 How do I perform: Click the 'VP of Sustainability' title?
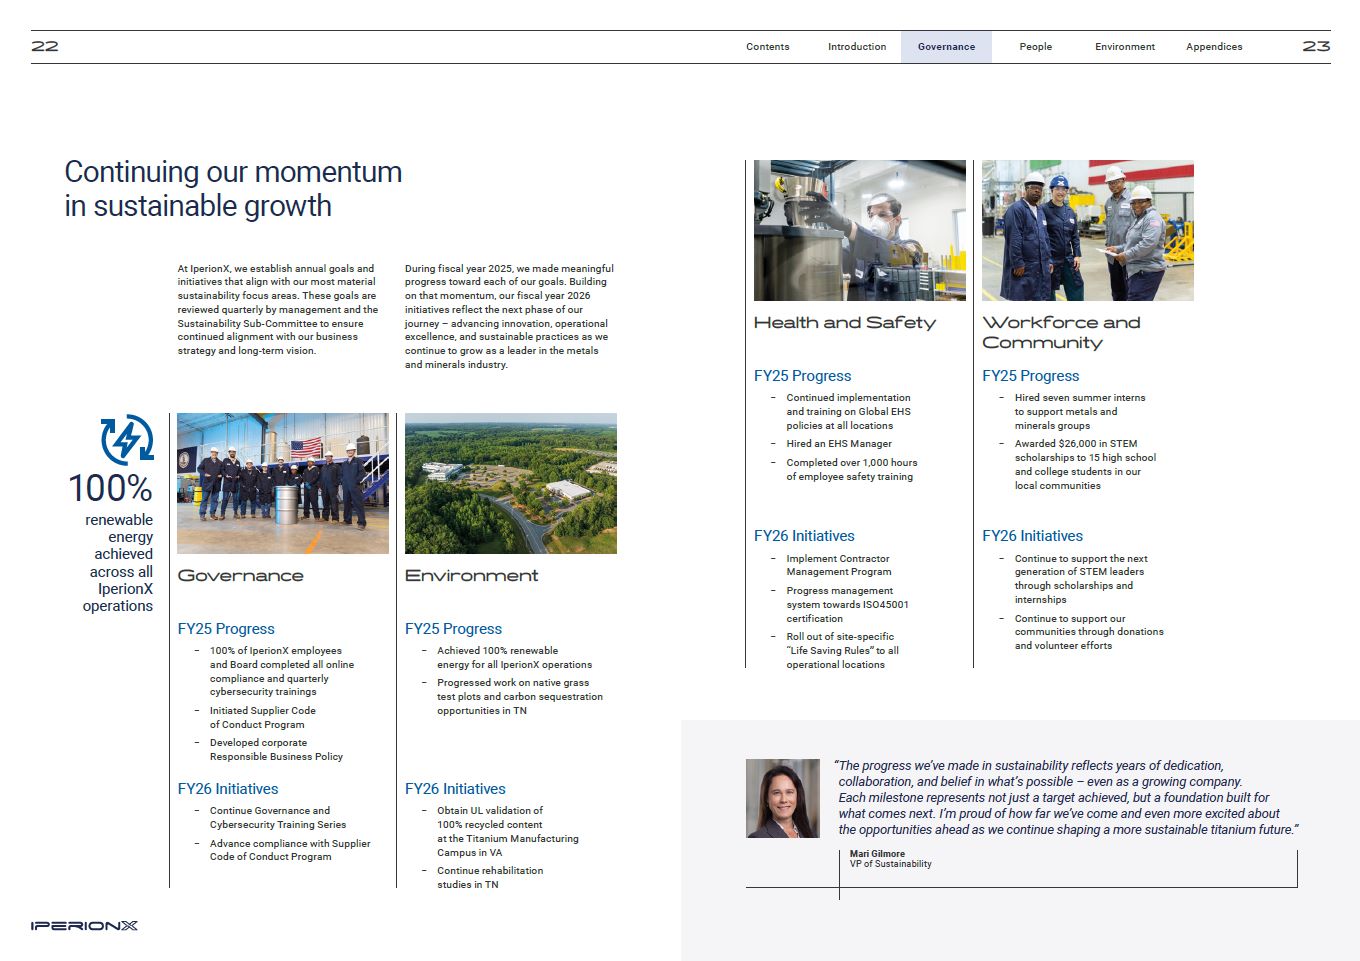[891, 864]
